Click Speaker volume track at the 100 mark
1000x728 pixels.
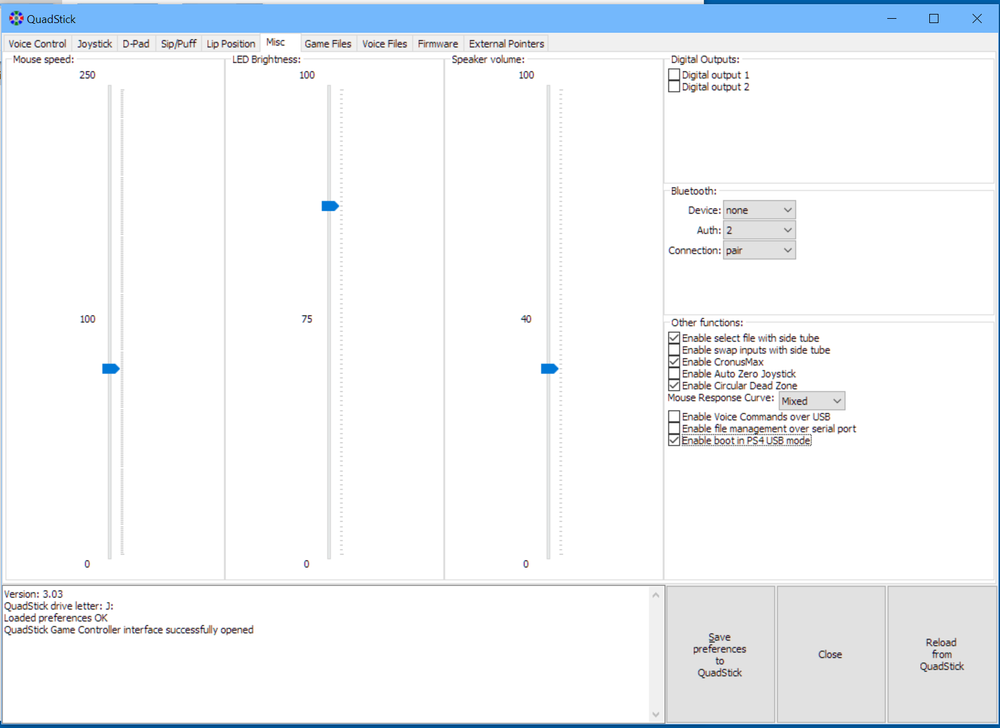coord(548,87)
